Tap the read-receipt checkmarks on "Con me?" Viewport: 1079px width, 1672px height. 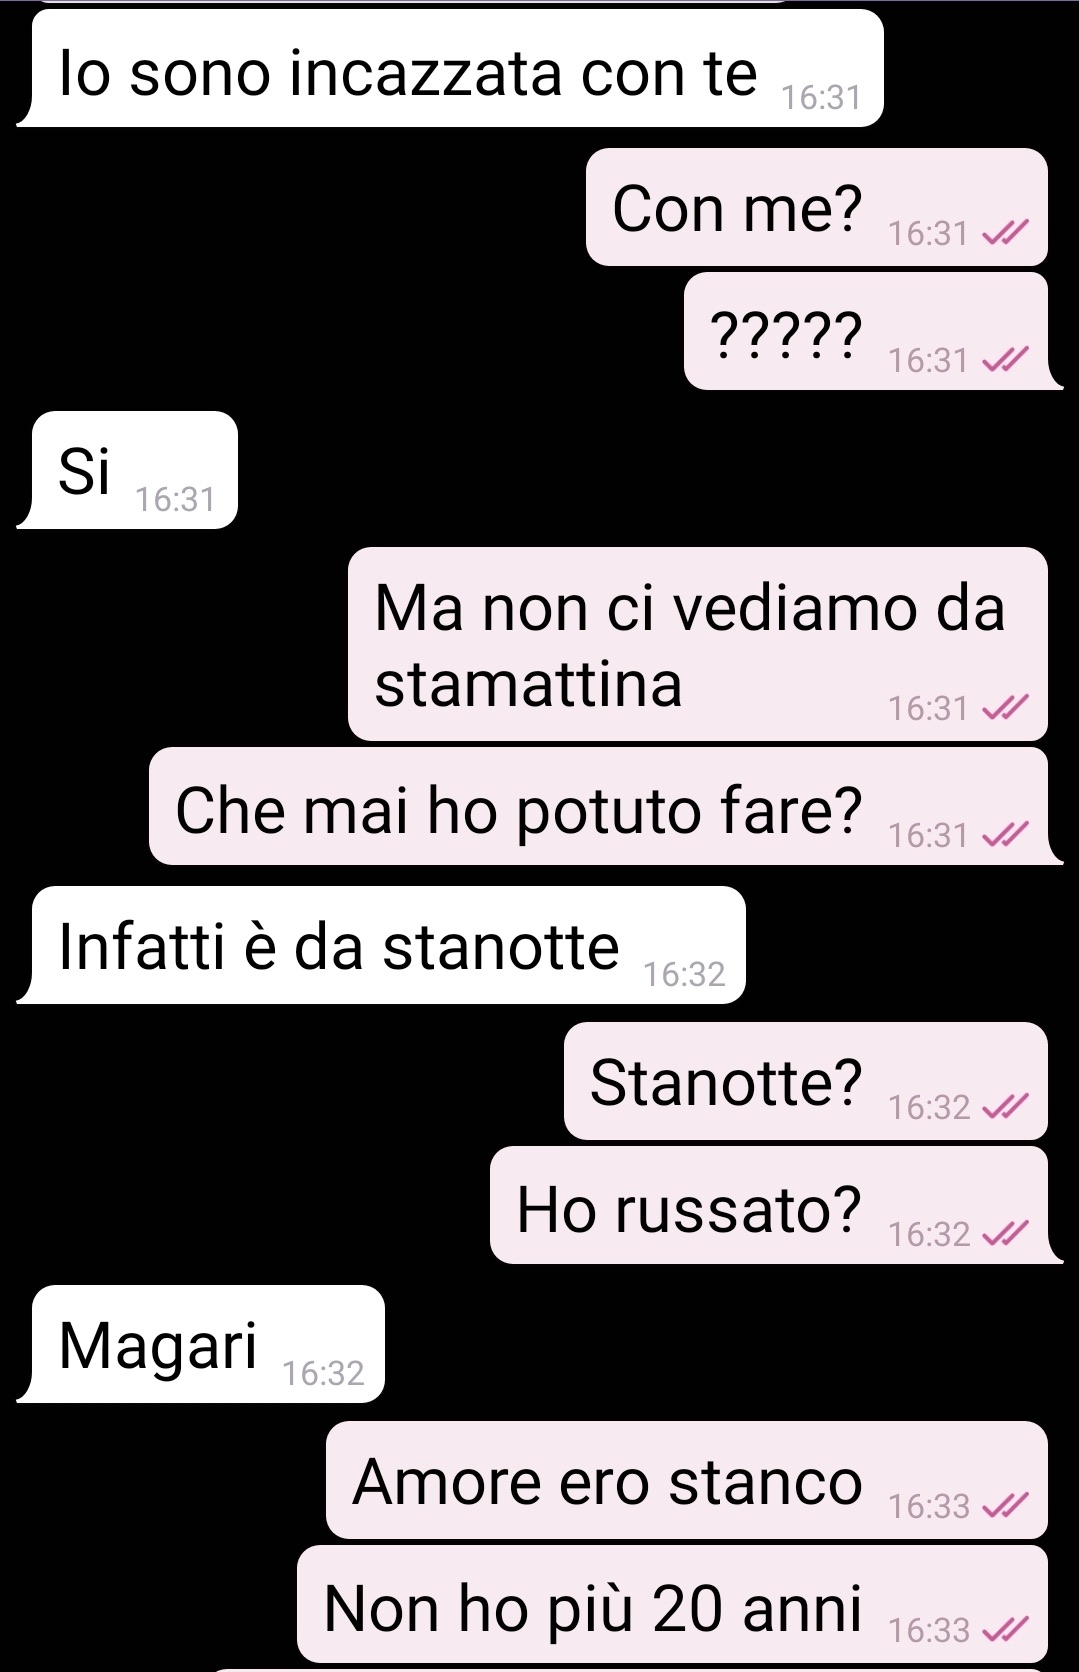pyautogui.click(x=1005, y=233)
